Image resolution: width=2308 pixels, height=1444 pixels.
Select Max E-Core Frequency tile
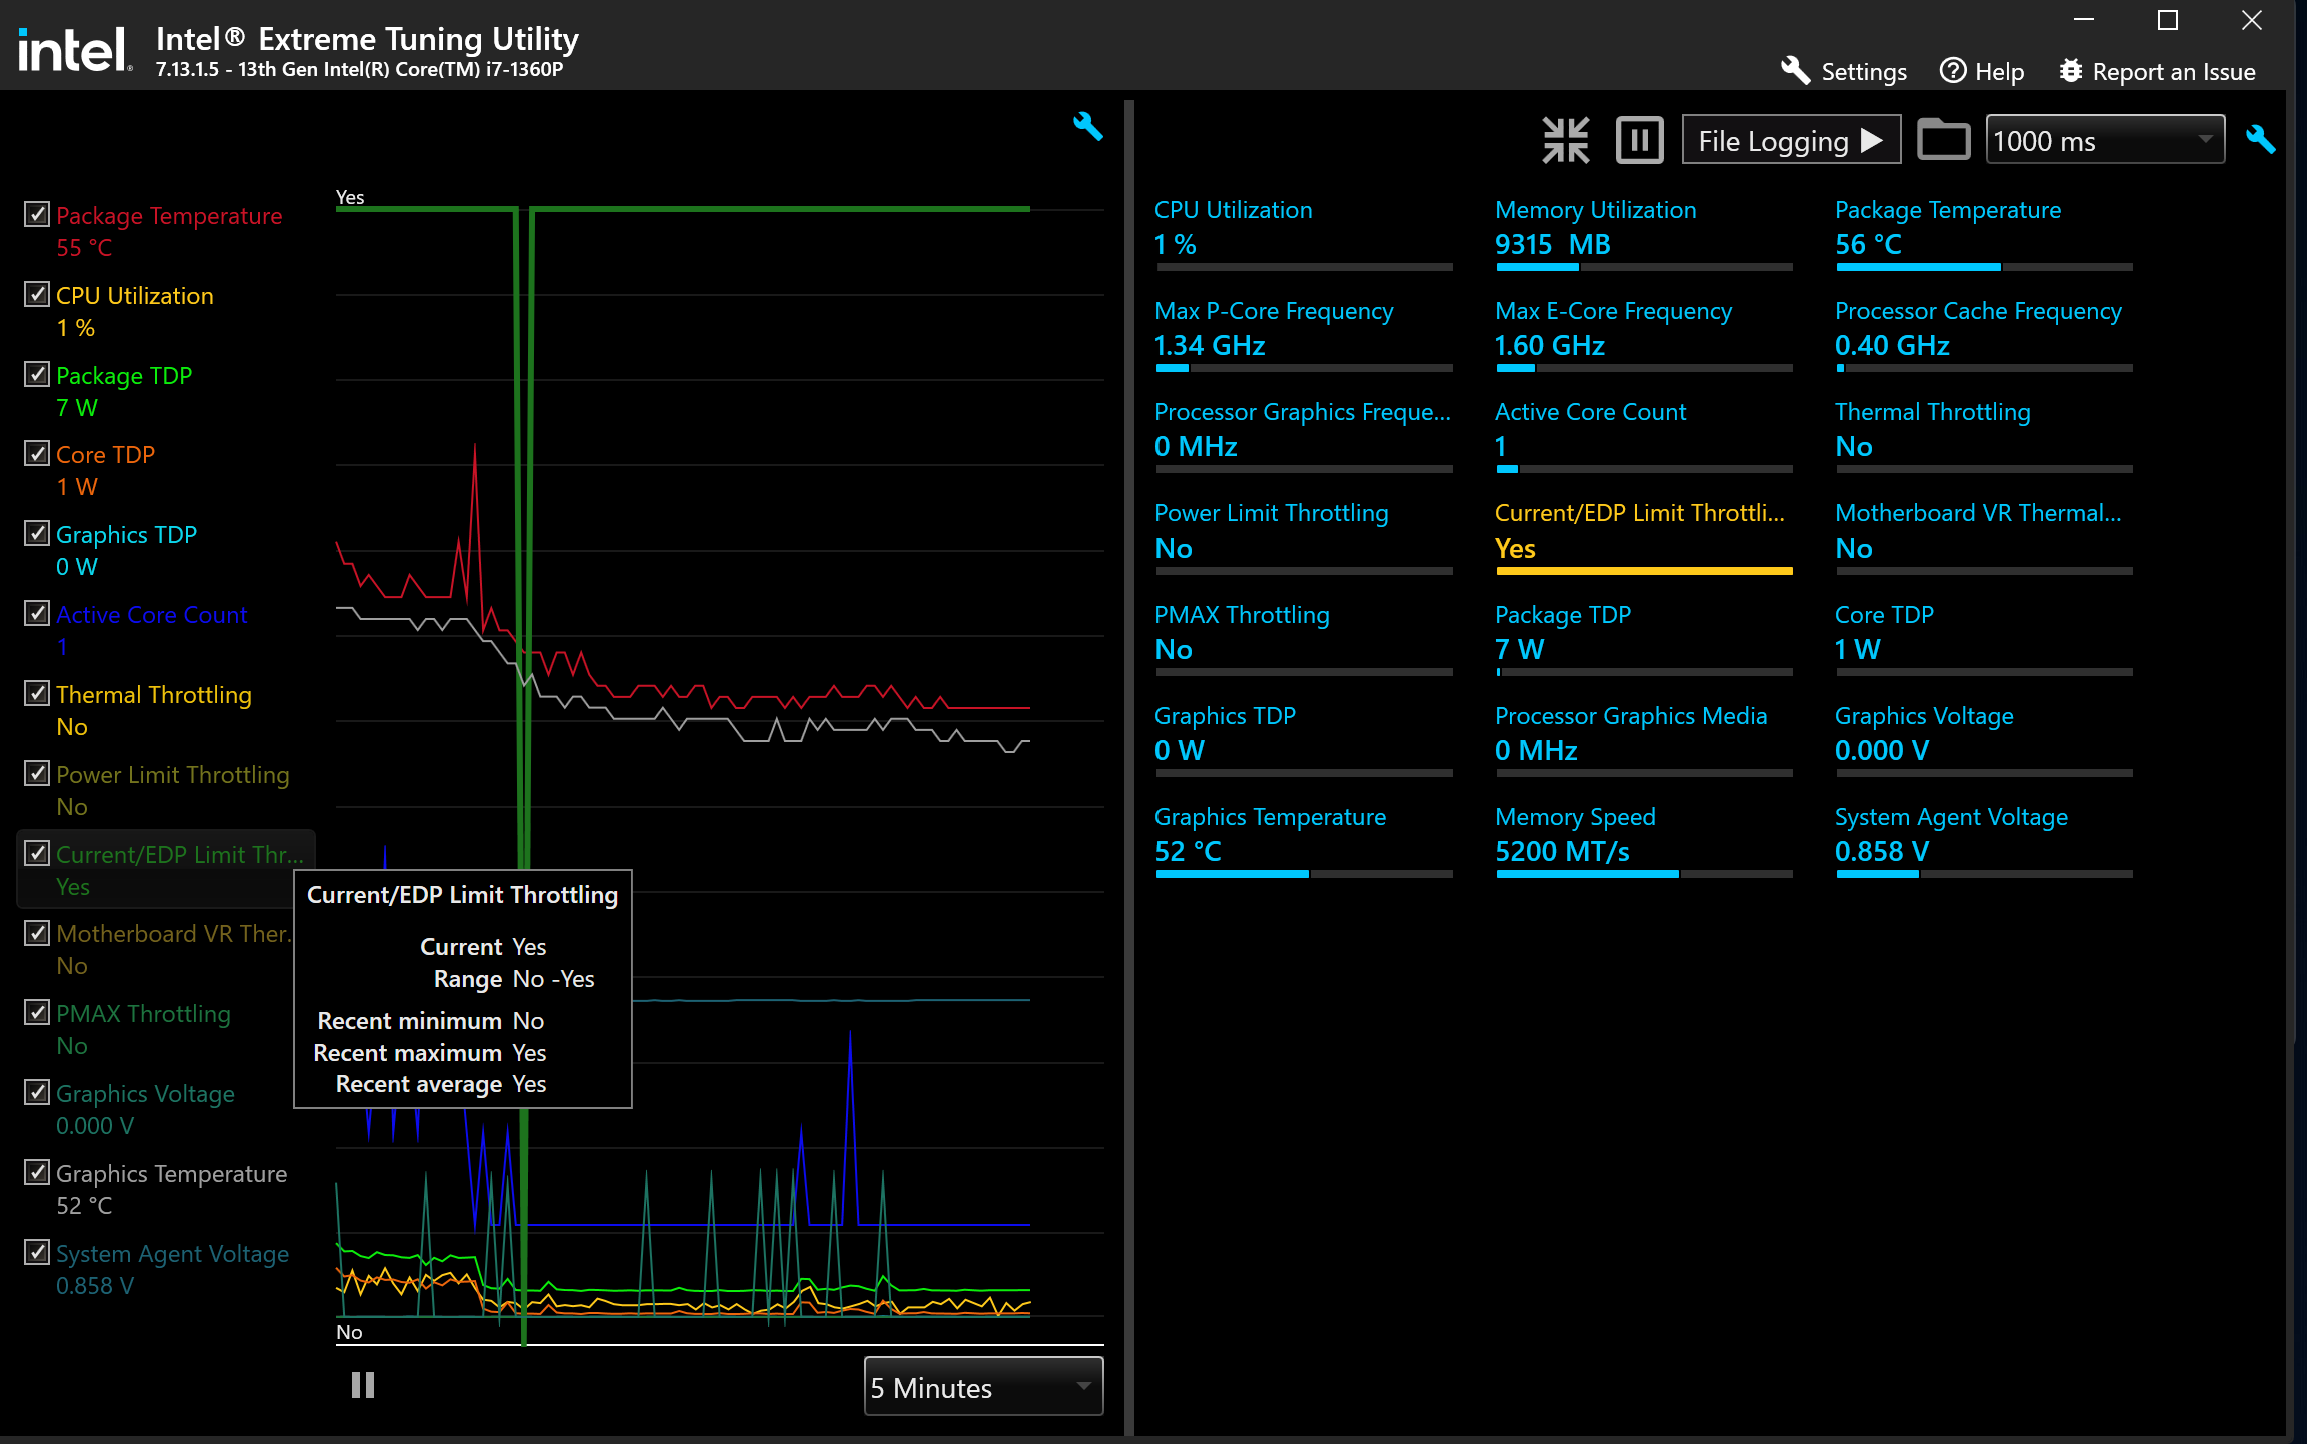tap(1643, 335)
